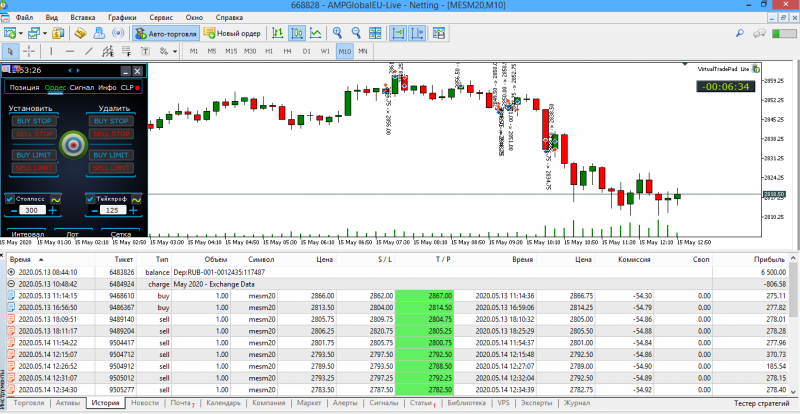This screenshot has width=800, height=414.
Task: Select the M10 timeframe button
Action: pyautogui.click(x=344, y=52)
